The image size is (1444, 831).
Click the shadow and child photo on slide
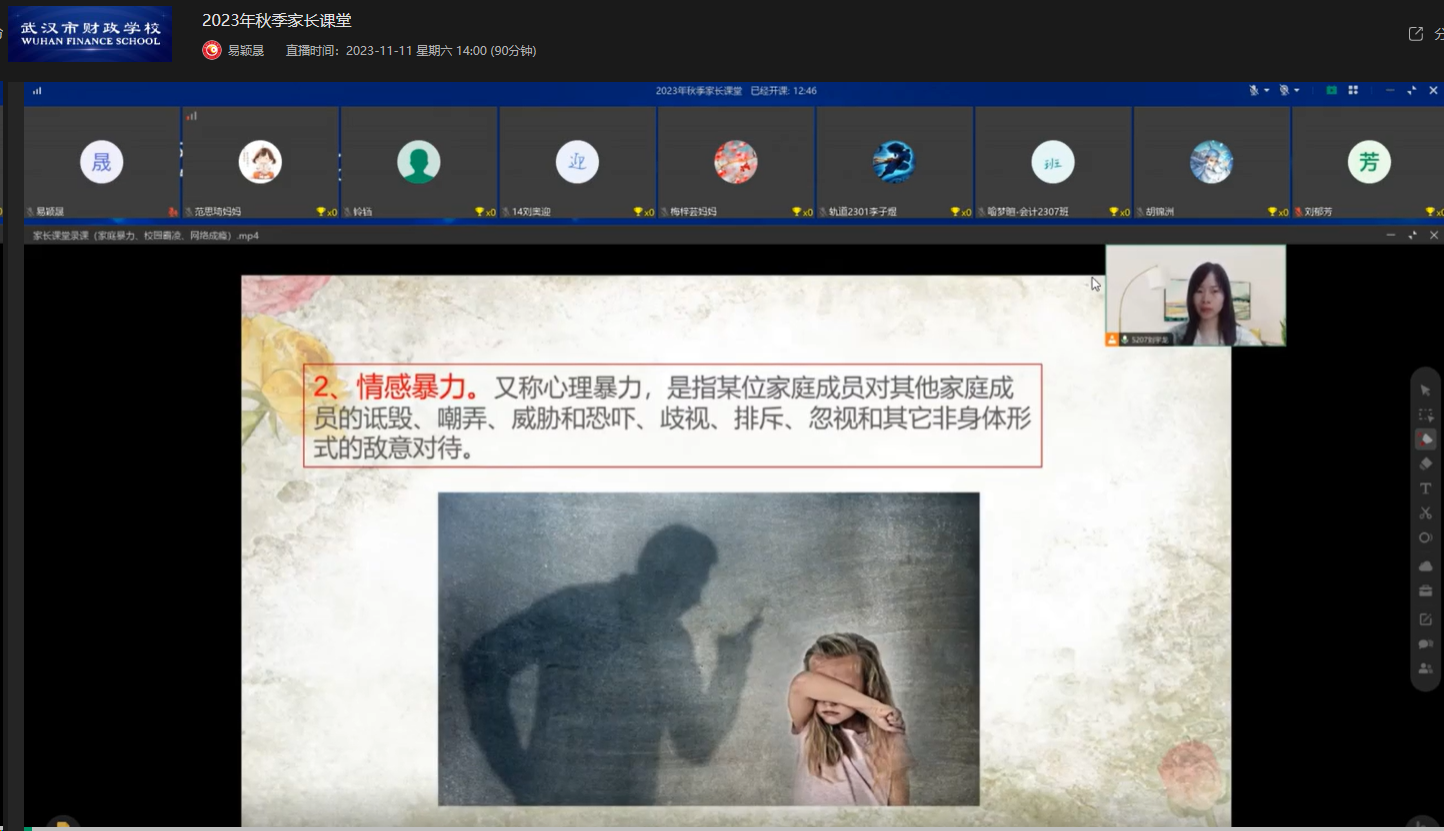coord(709,649)
